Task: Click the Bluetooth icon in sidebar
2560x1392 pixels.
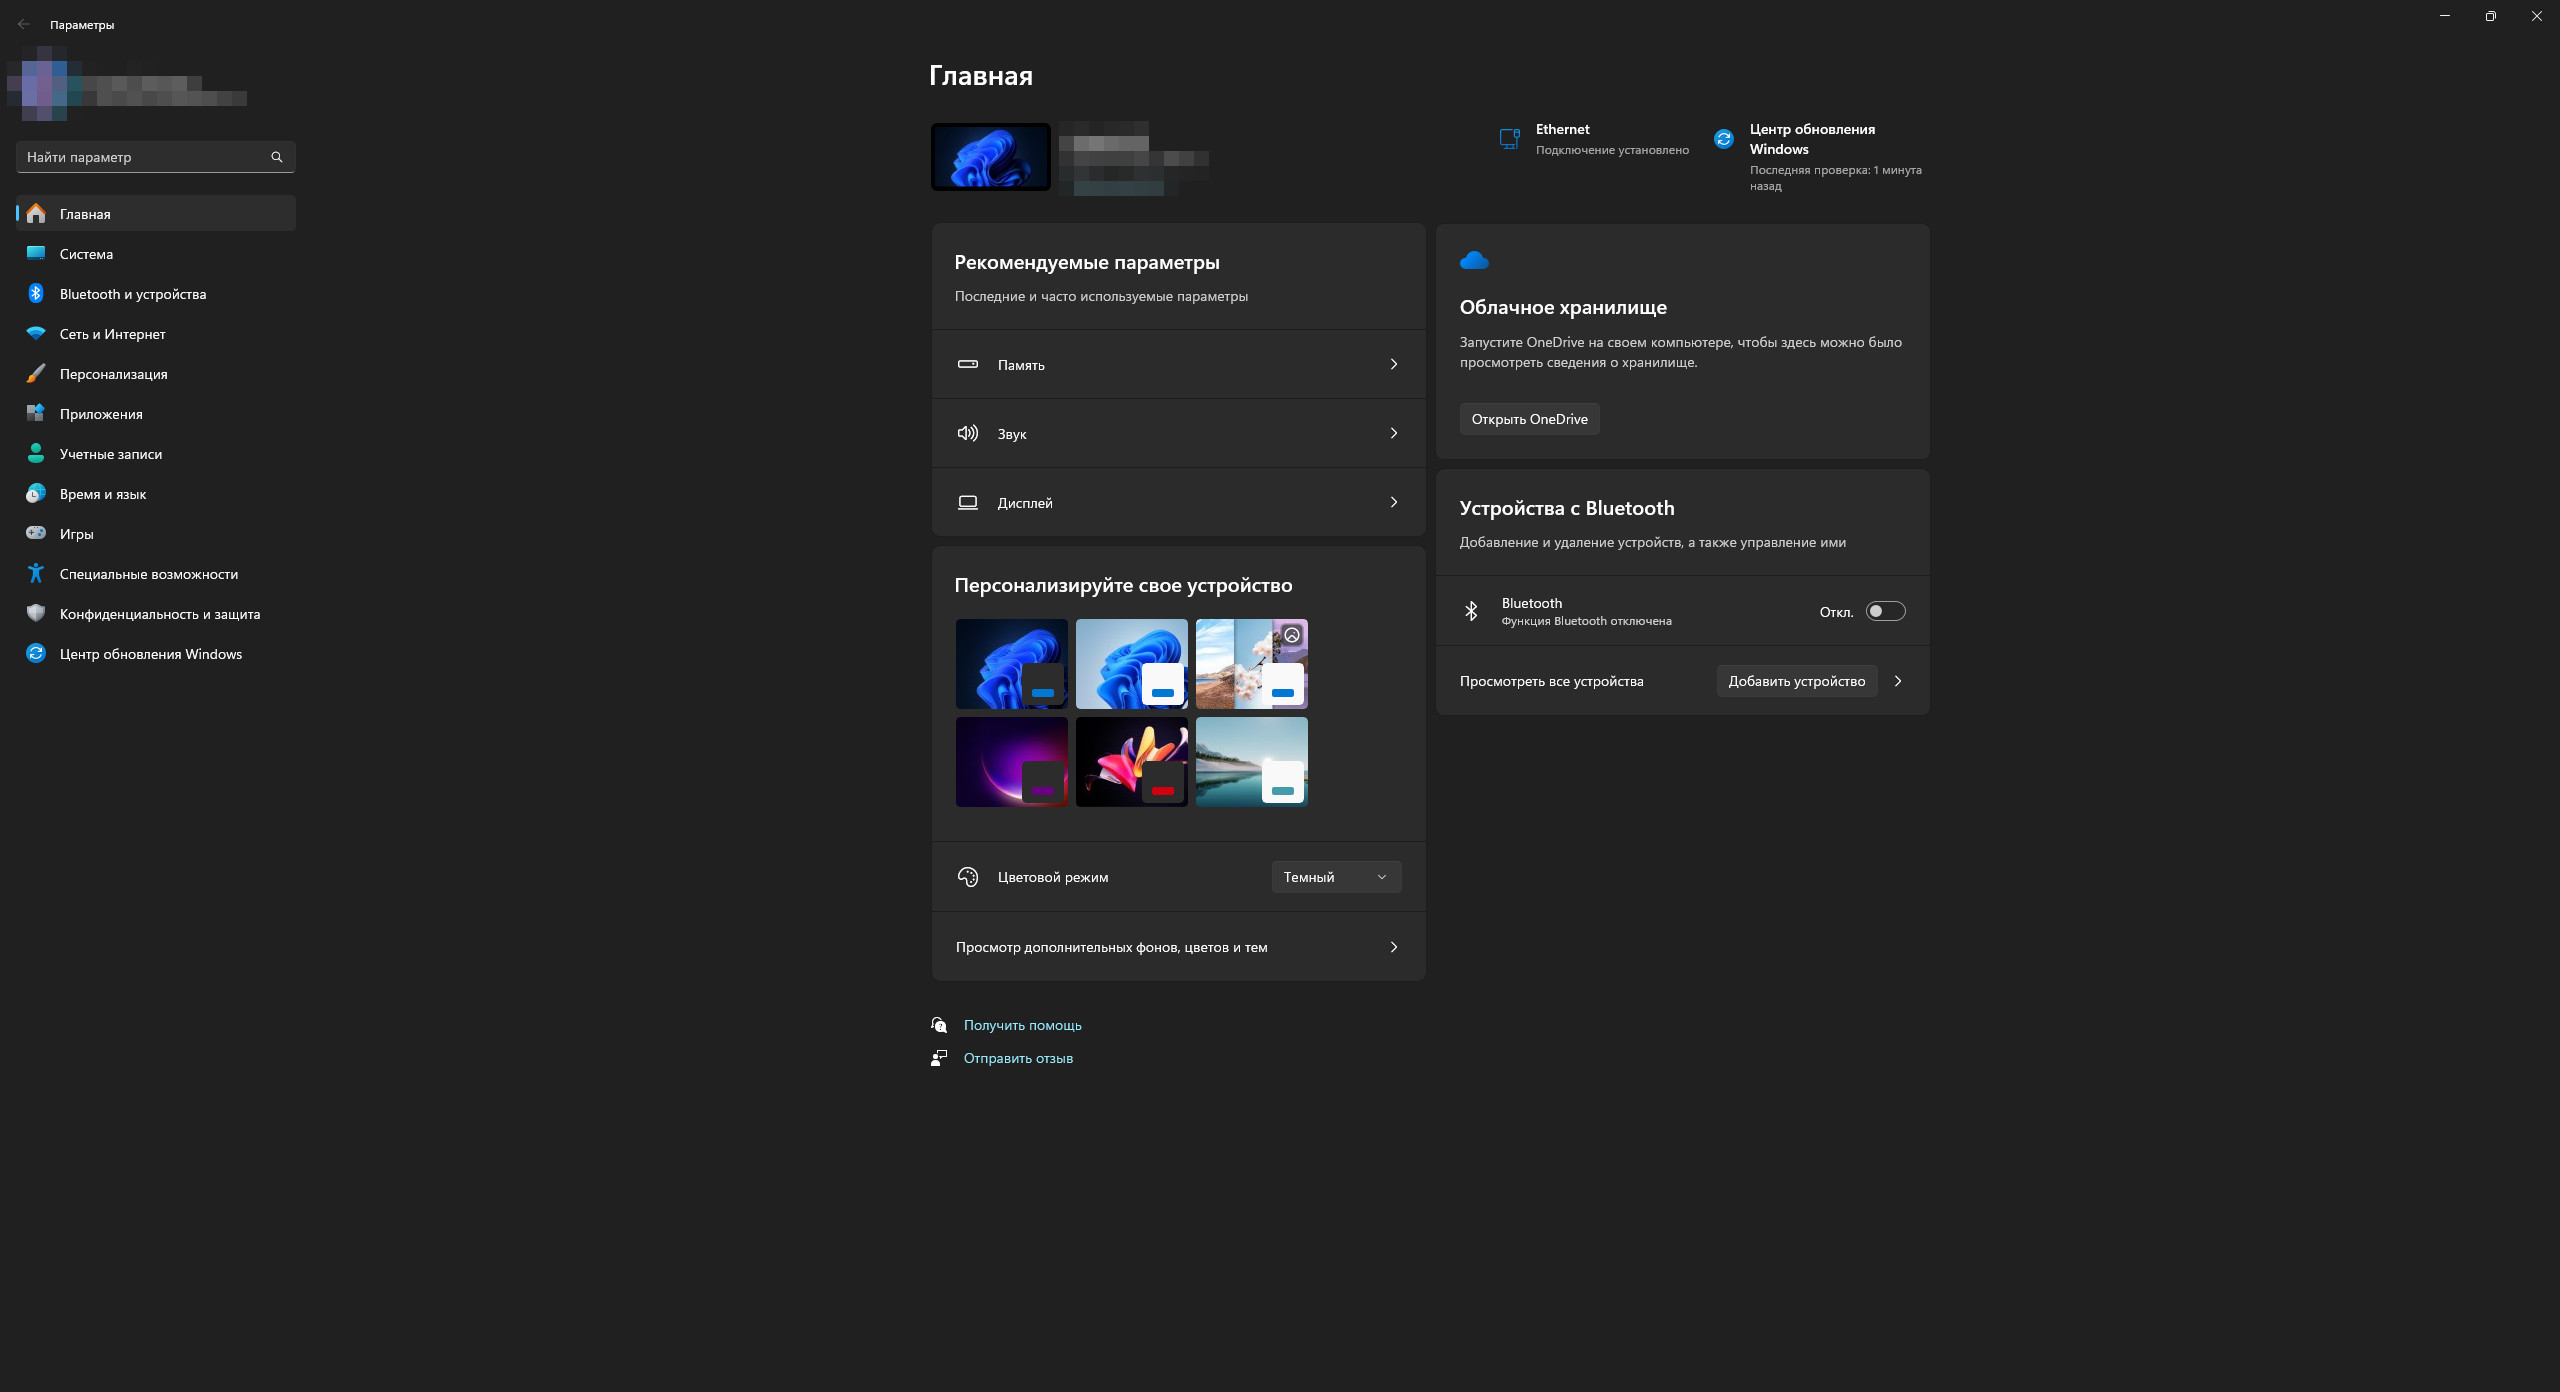Action: (36, 294)
